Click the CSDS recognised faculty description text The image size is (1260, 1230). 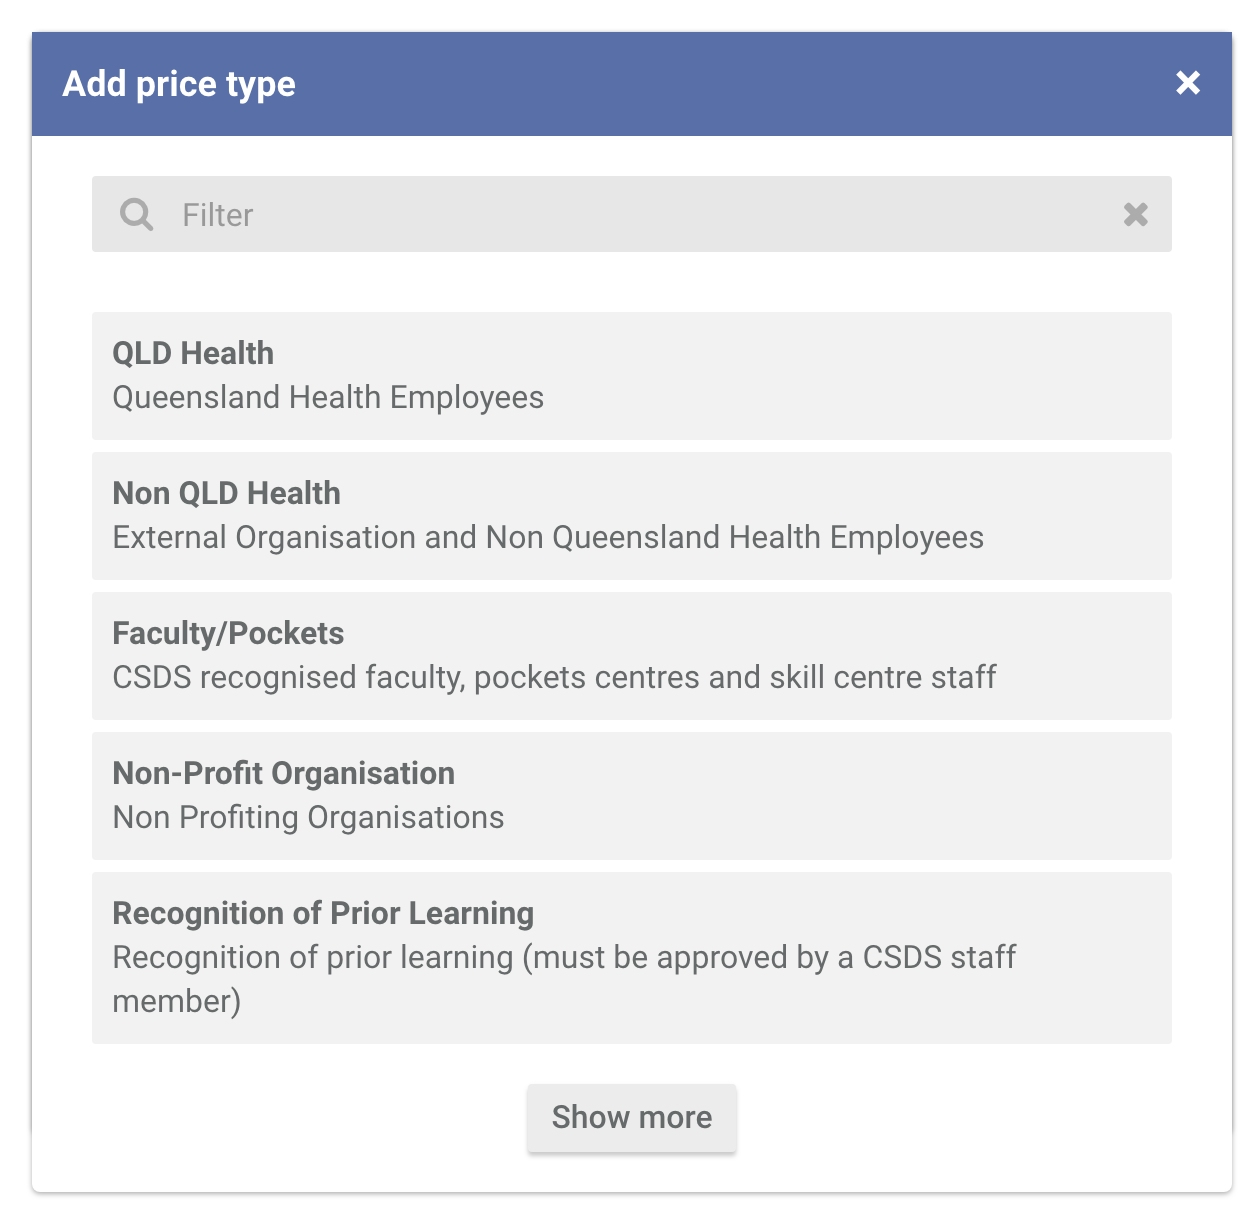(554, 678)
